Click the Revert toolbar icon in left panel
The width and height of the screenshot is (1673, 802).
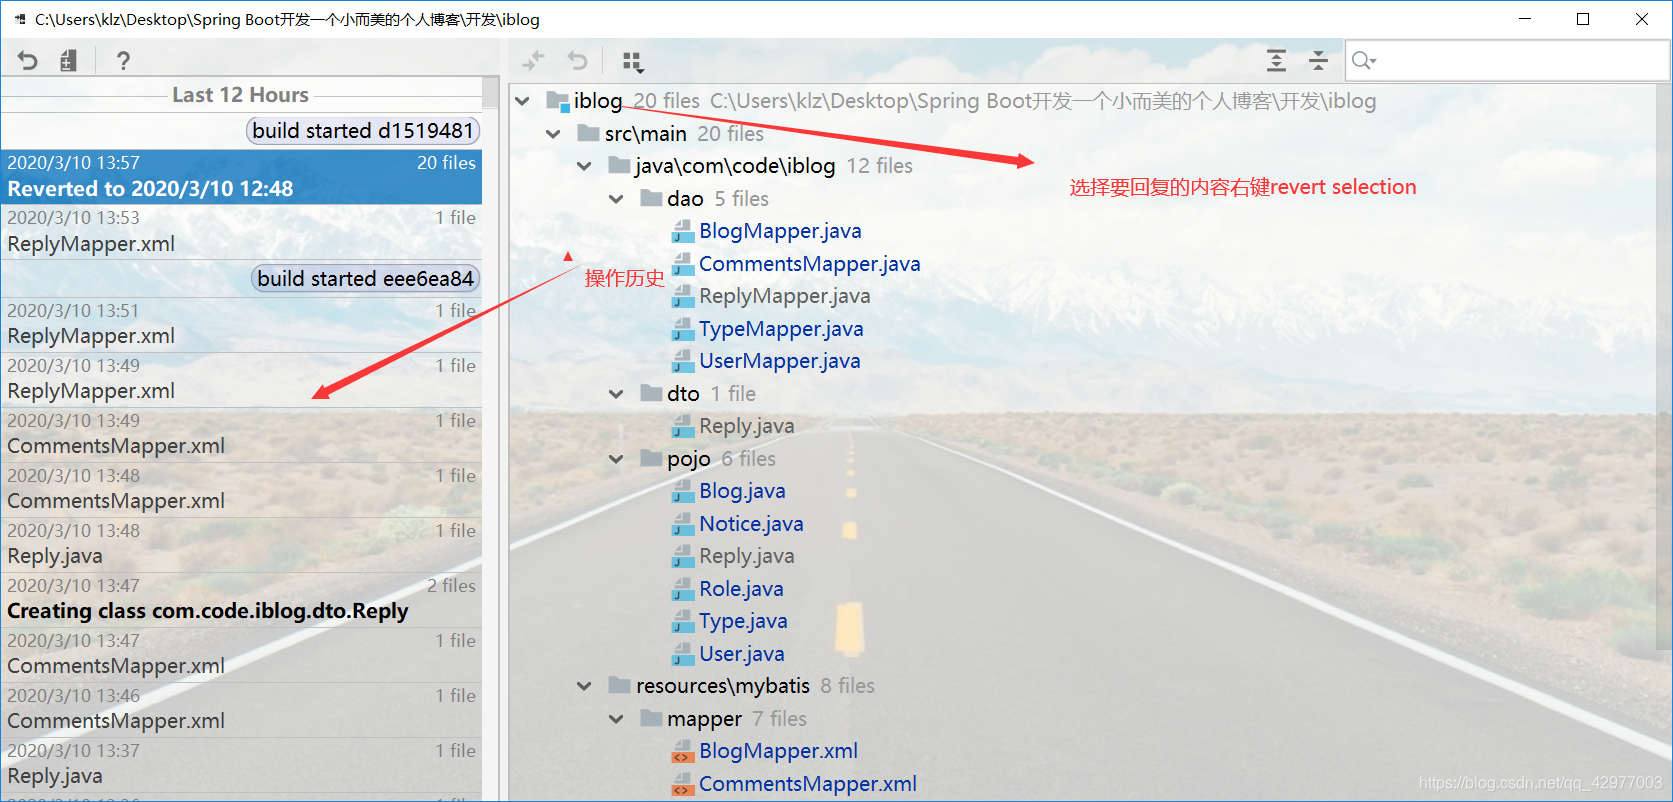(x=27, y=61)
